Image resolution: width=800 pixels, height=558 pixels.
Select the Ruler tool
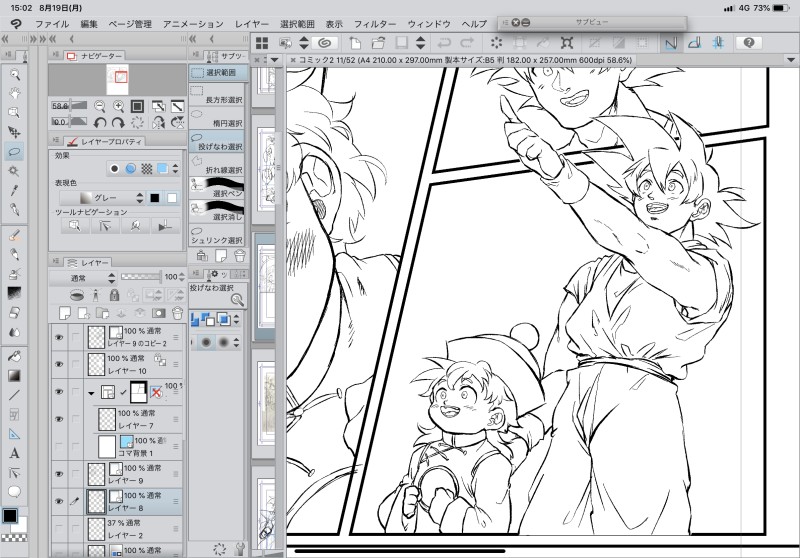tap(14, 434)
